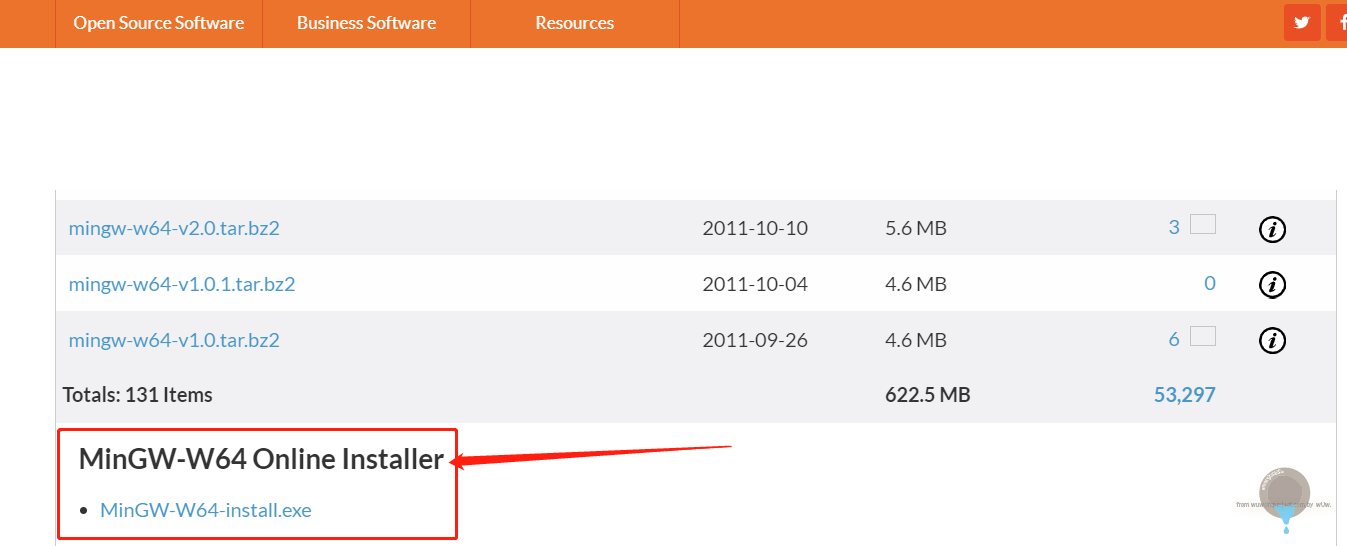
Task: Click the MinGW-W64 Online Installer heading
Action: click(261, 459)
